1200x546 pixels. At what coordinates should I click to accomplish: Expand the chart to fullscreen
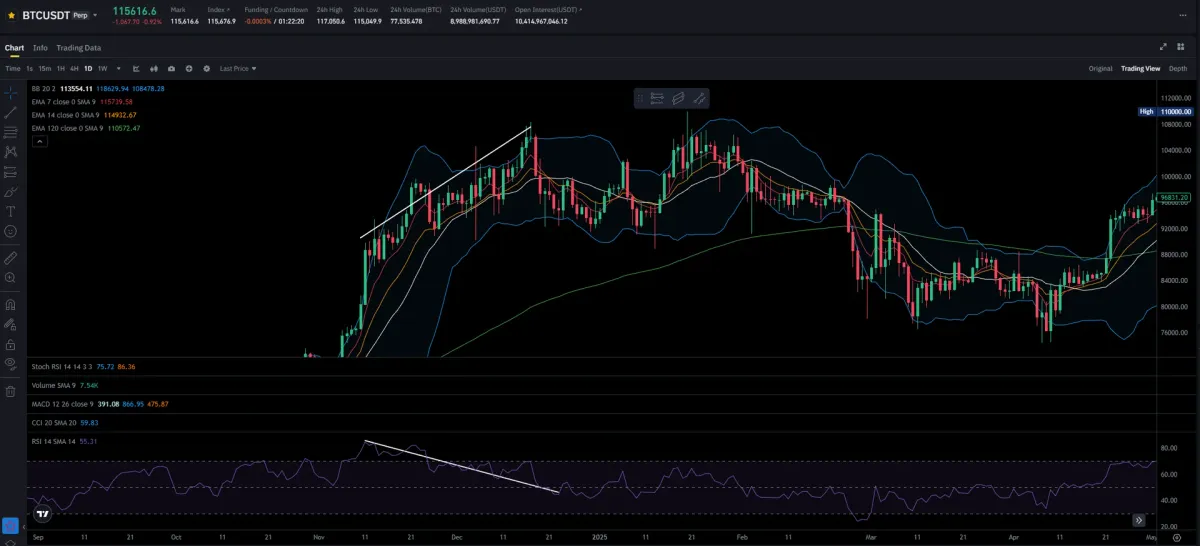[1163, 47]
